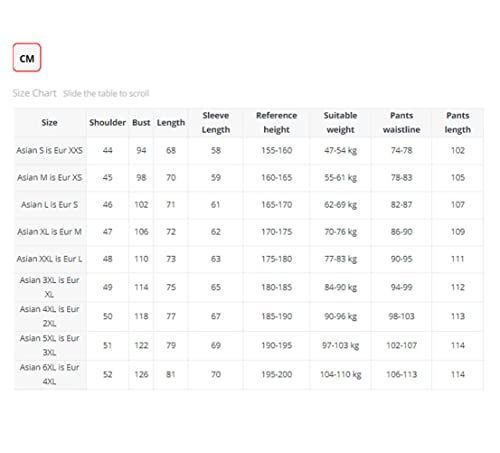The width and height of the screenshot is (500, 453).
Task: Click pants waistline cell '98-103'
Action: (x=401, y=316)
